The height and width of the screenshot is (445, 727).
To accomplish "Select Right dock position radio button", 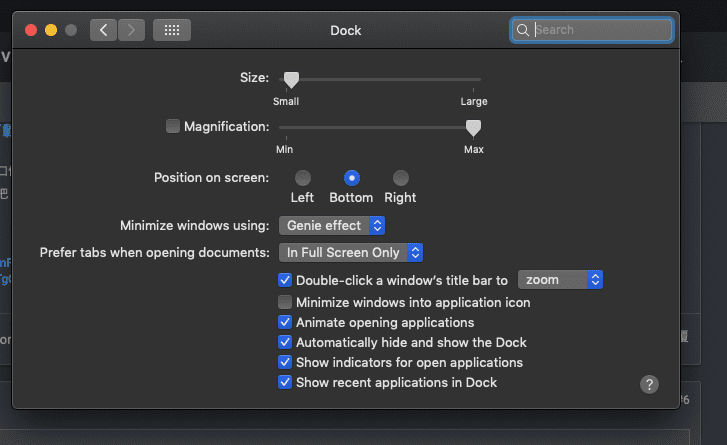I will [400, 178].
